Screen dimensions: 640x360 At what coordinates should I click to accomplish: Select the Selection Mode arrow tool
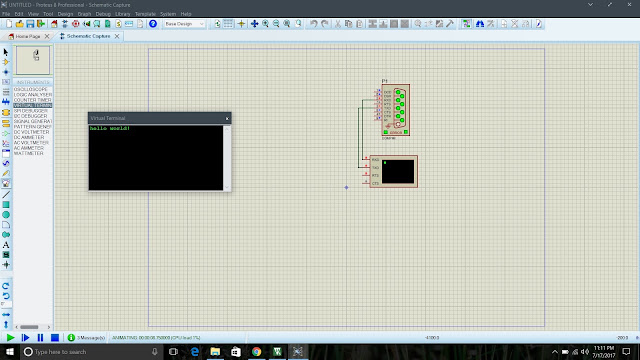click(x=6, y=52)
